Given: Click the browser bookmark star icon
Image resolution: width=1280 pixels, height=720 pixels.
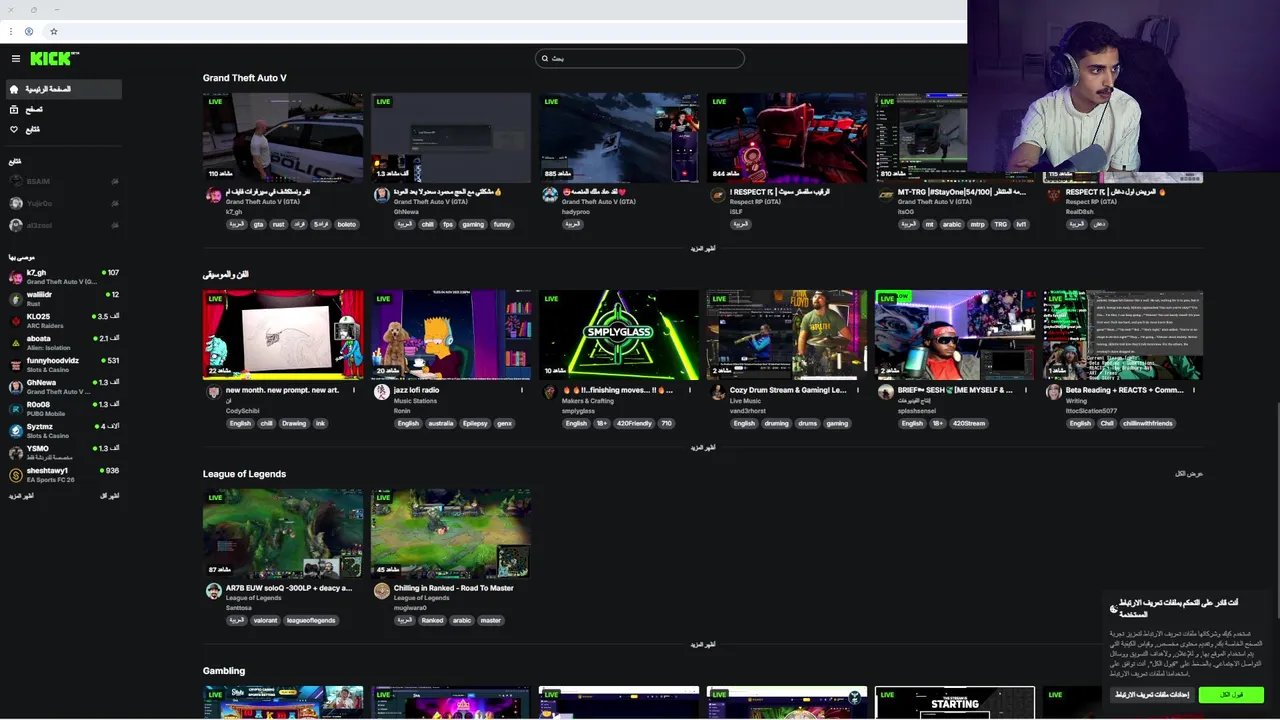Looking at the screenshot, I should click(53, 32).
